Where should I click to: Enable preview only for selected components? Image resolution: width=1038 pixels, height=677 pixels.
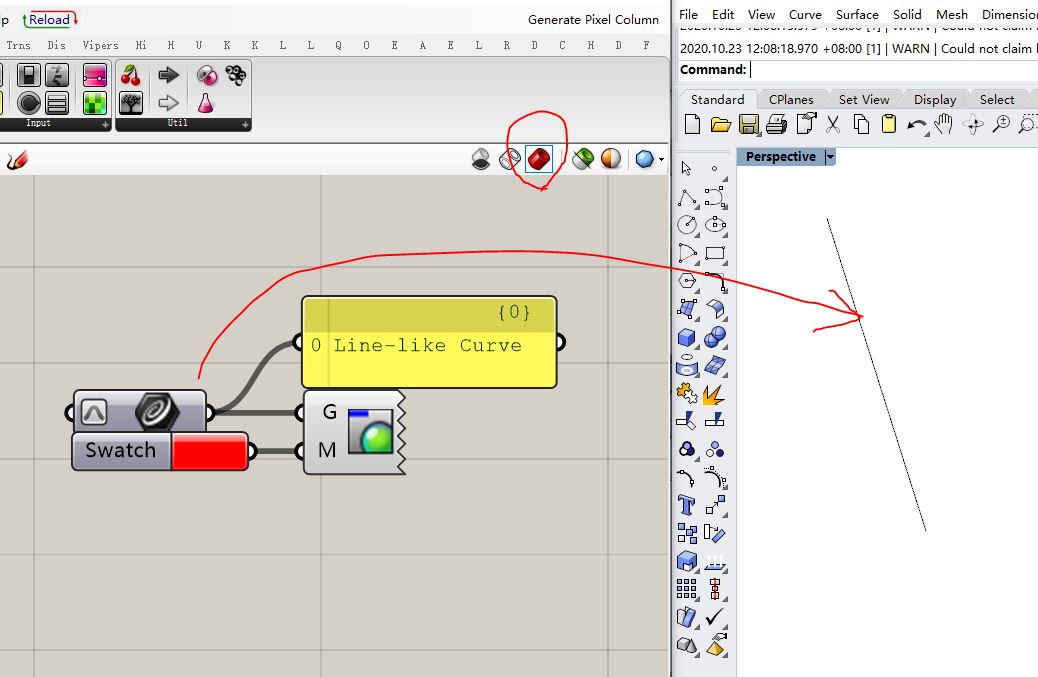[x=581, y=158]
